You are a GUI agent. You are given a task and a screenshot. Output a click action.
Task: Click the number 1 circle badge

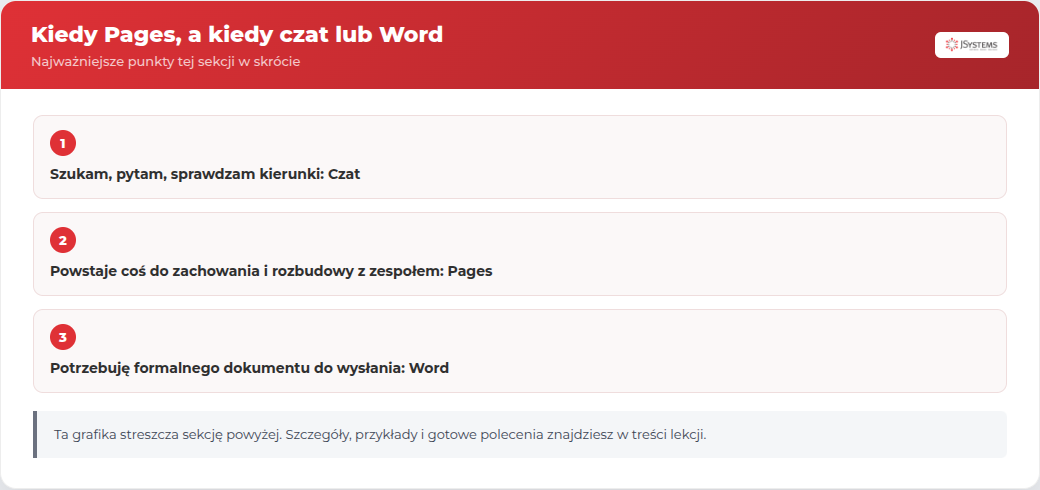coord(63,143)
